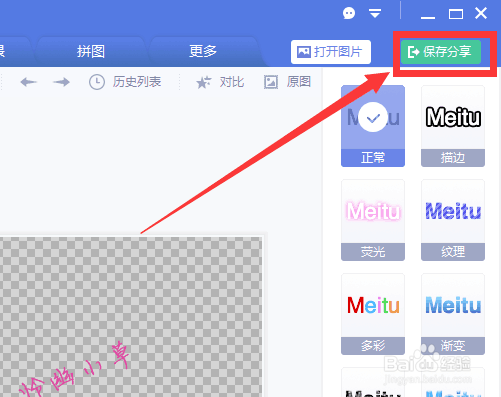This screenshot has height=397, width=501.
Task: Open the feedback chat bubble icon
Action: pos(349,13)
